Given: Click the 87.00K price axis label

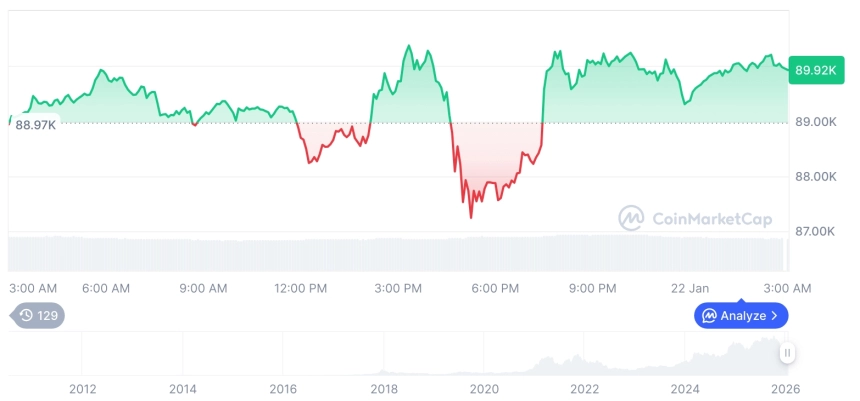Looking at the screenshot, I should click(x=815, y=231).
